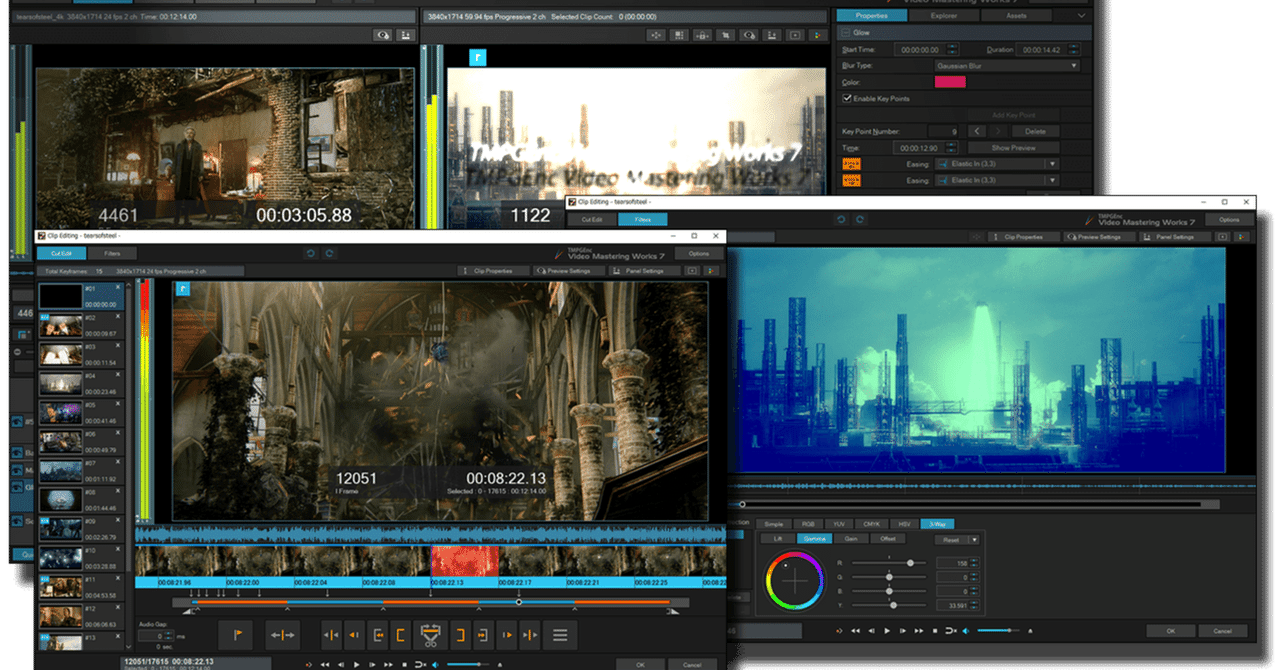Viewport: 1280px width, 670px height.
Task: Click the lock icon in main preview toolbar
Action: tap(702, 35)
